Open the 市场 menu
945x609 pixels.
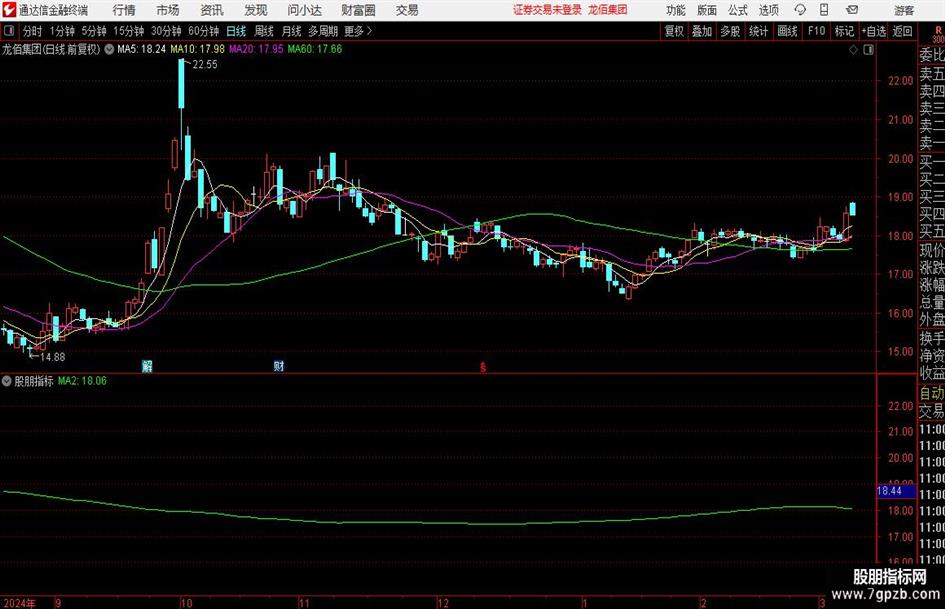point(168,10)
